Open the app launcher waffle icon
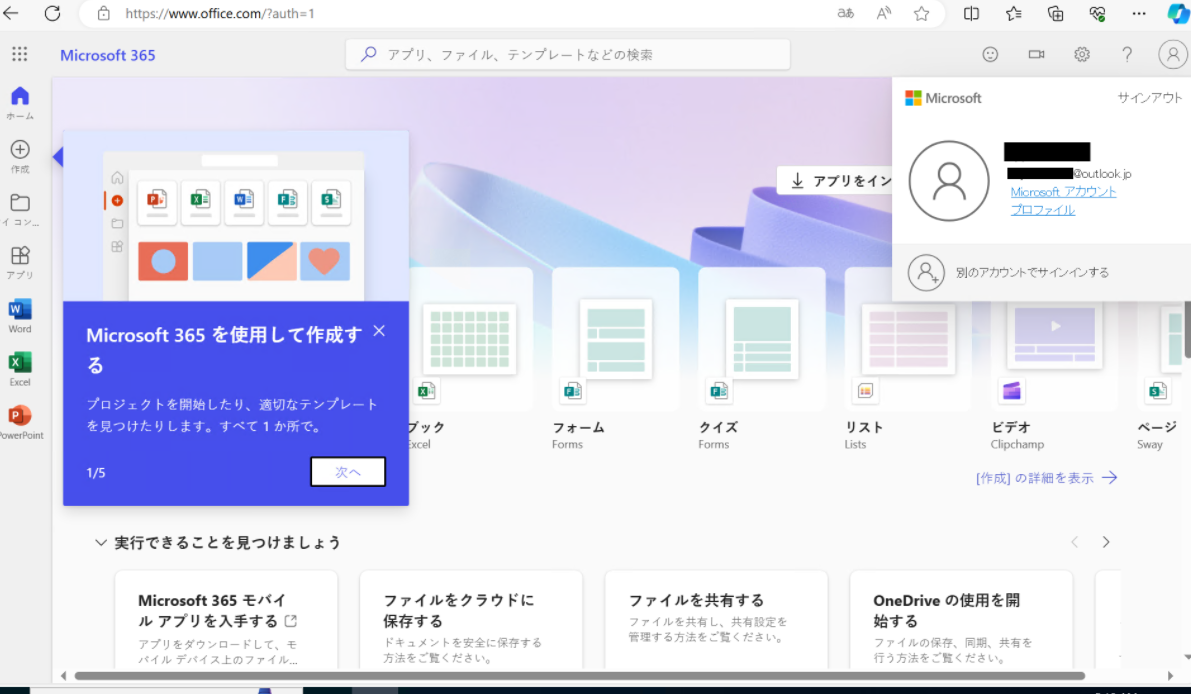The height and width of the screenshot is (694, 1191). point(20,54)
